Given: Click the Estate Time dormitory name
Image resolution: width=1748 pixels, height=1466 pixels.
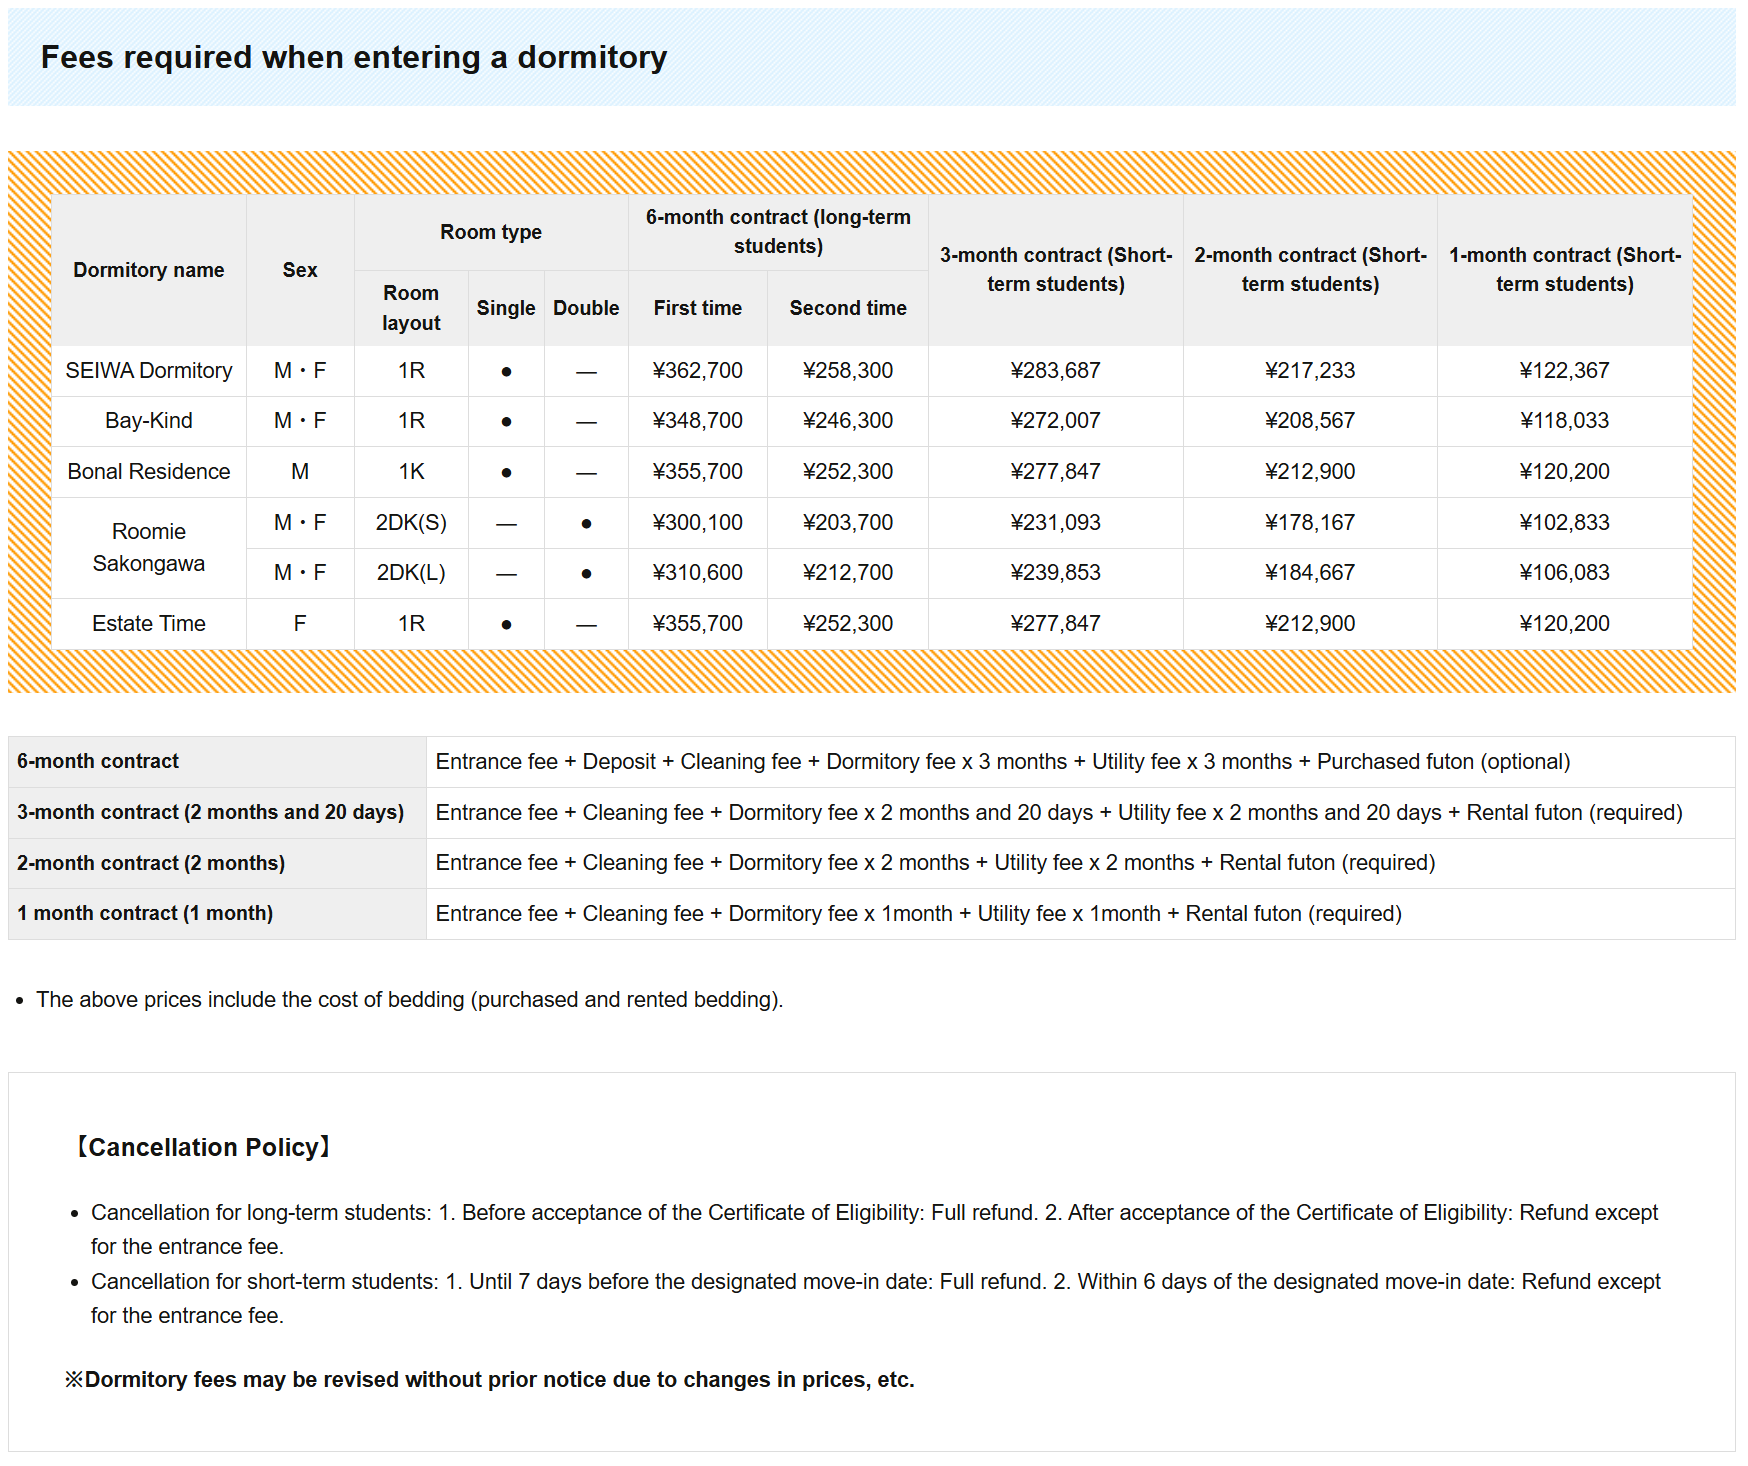Looking at the screenshot, I should point(149,624).
